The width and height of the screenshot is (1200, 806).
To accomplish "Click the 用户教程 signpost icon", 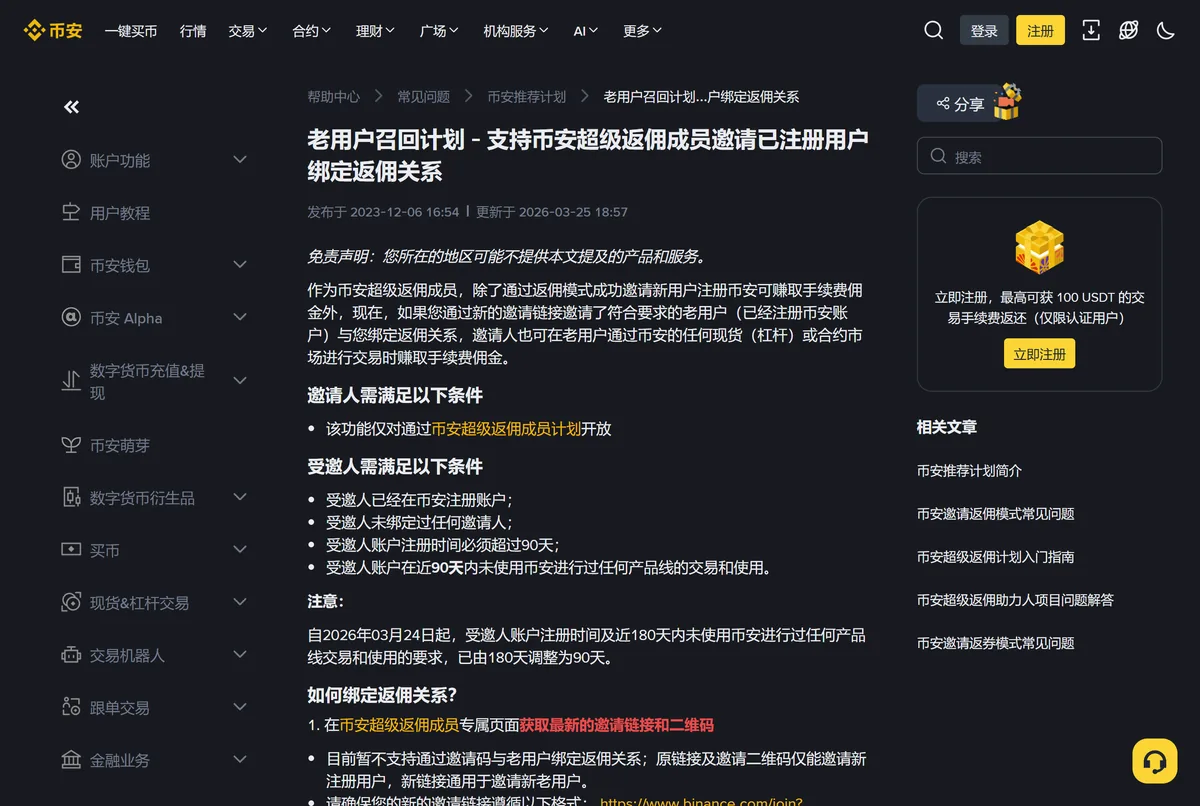I will click(71, 212).
